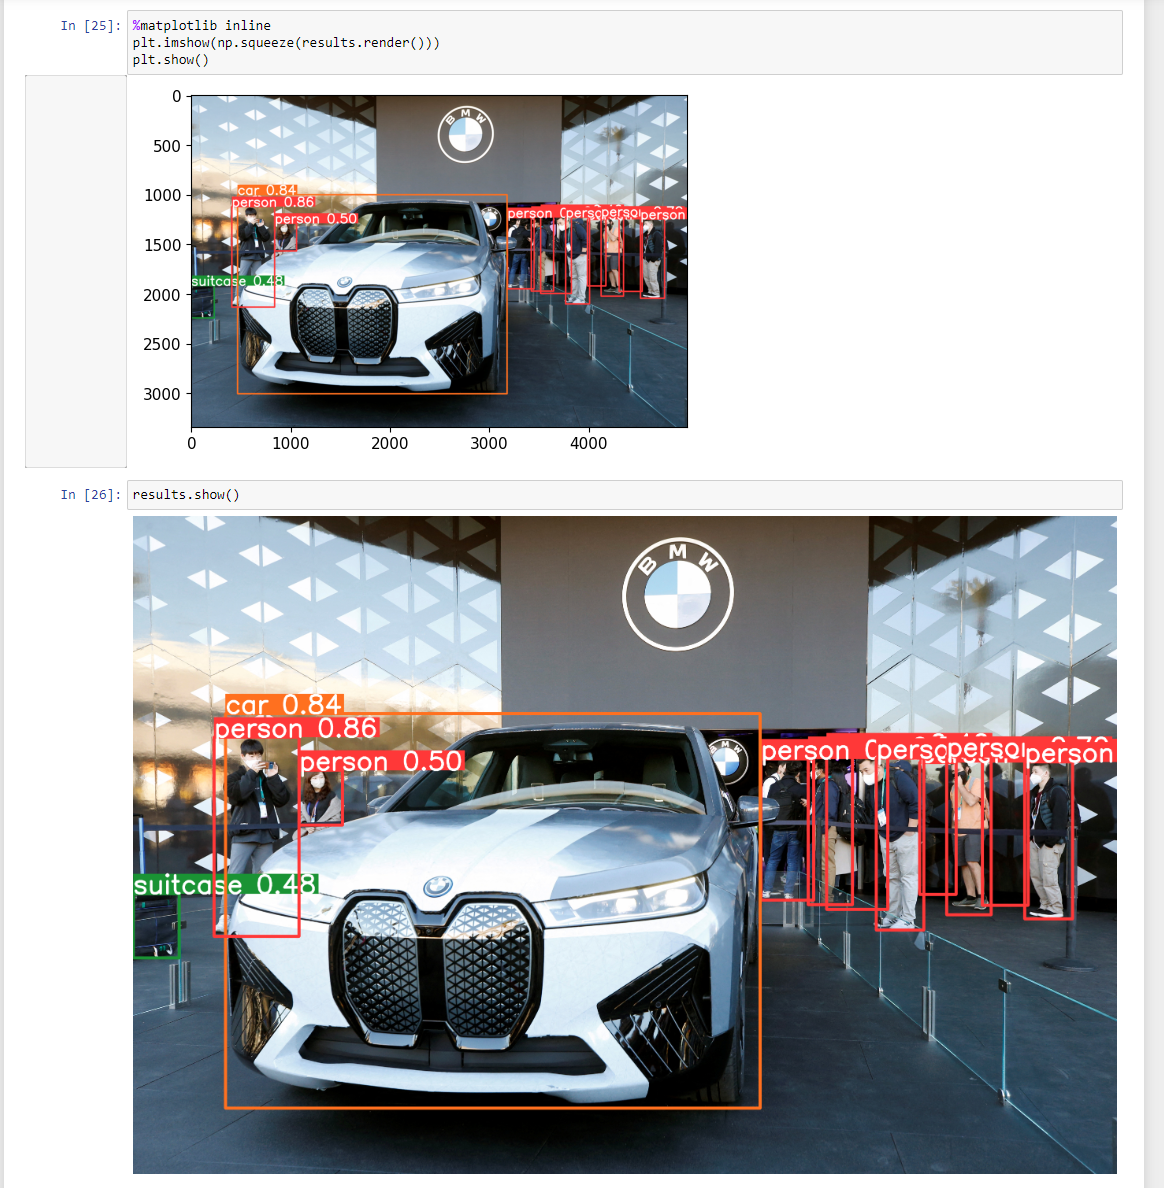The height and width of the screenshot is (1188, 1164).
Task: Click the plt.imshow(np.squeeze(results.render())) line
Action: pos(286,42)
